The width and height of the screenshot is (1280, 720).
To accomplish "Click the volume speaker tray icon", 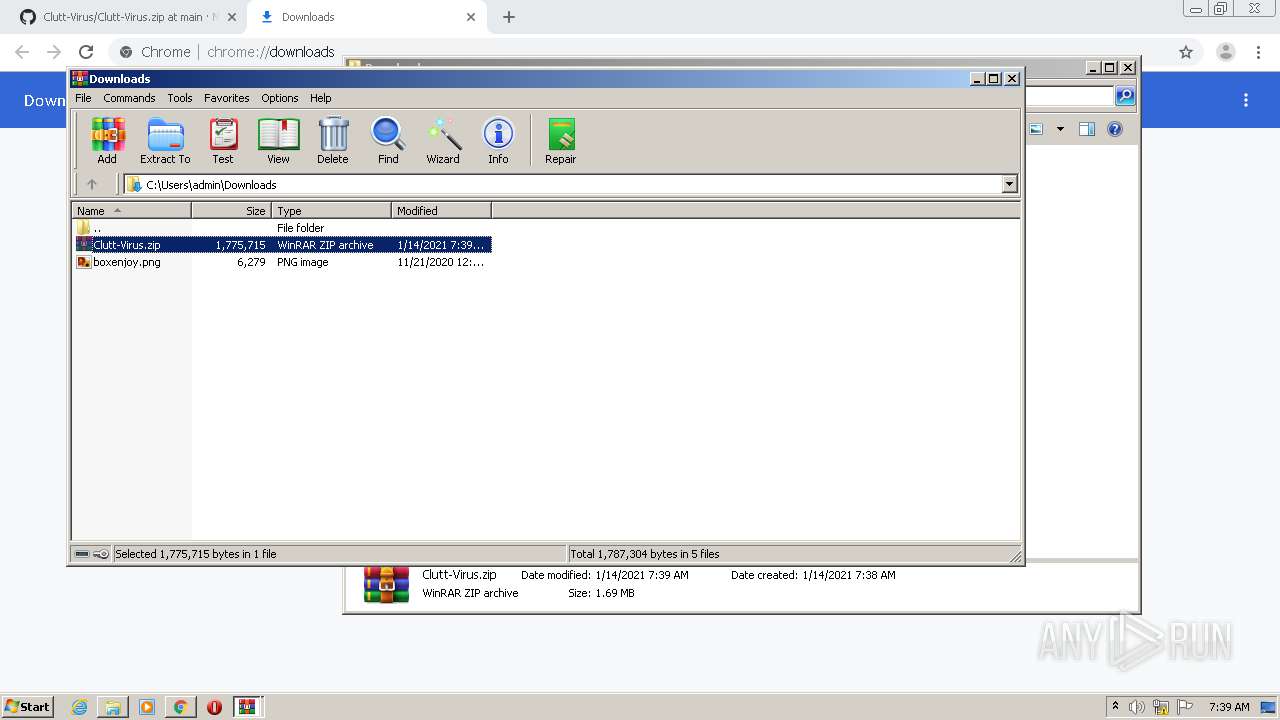I will click(x=1137, y=707).
